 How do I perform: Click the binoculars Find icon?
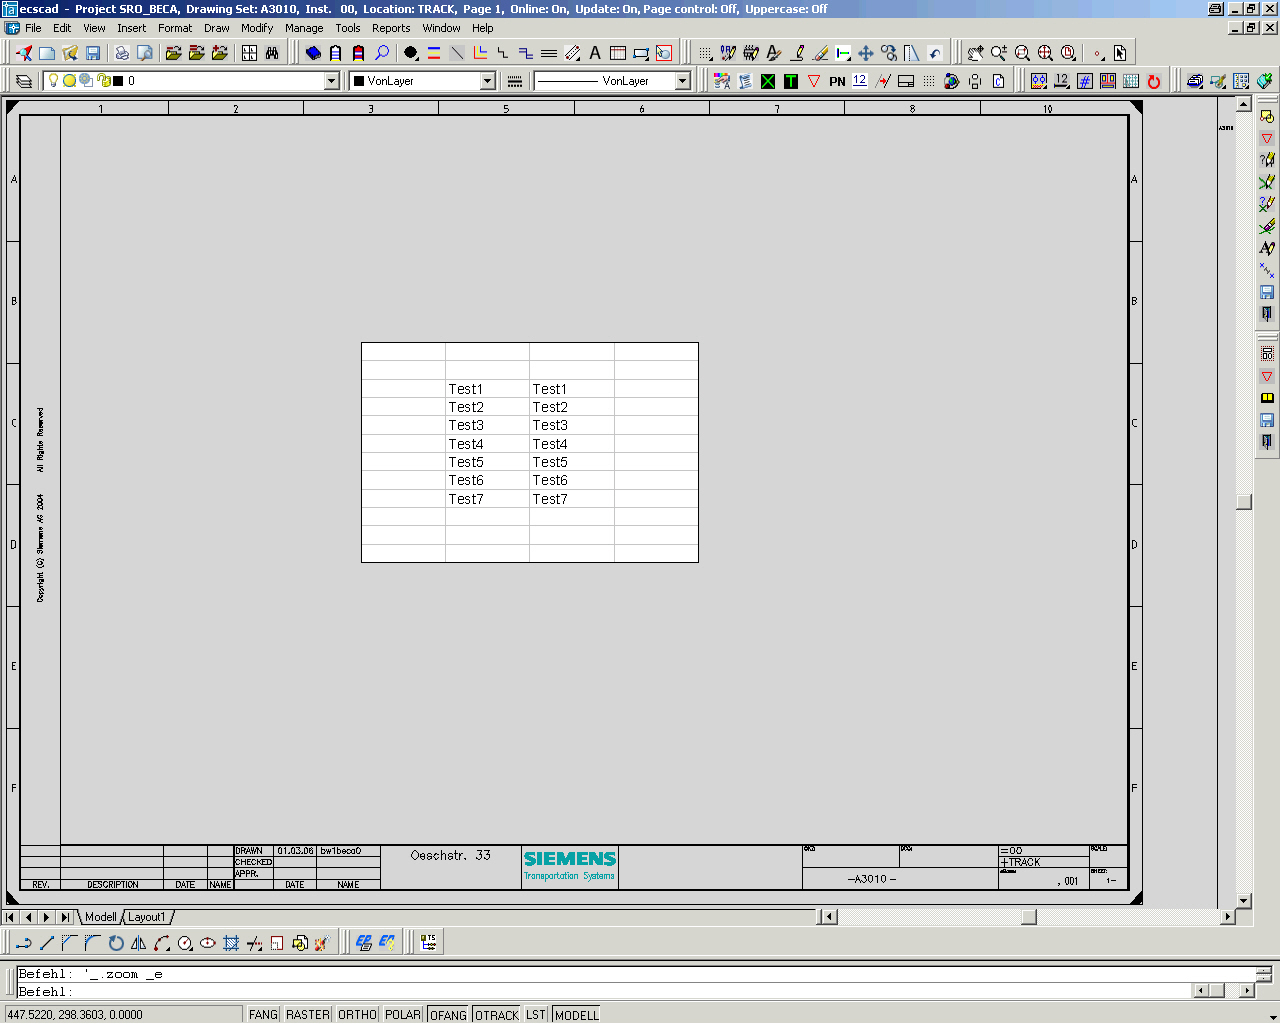point(272,53)
